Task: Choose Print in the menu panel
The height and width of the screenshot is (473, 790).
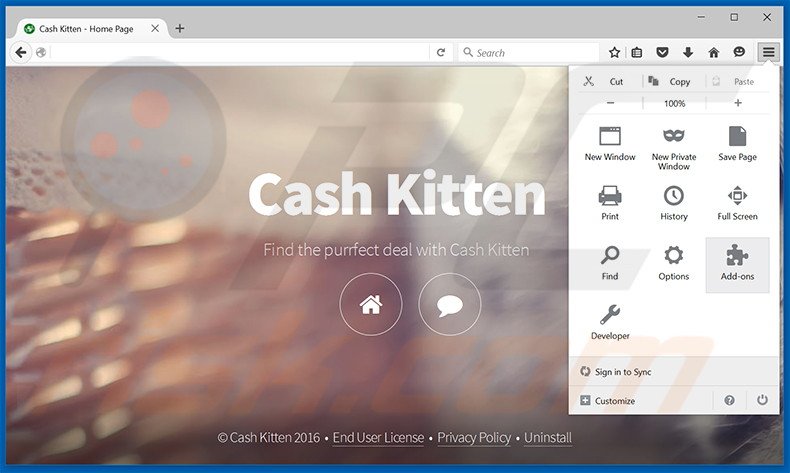Action: click(x=610, y=204)
